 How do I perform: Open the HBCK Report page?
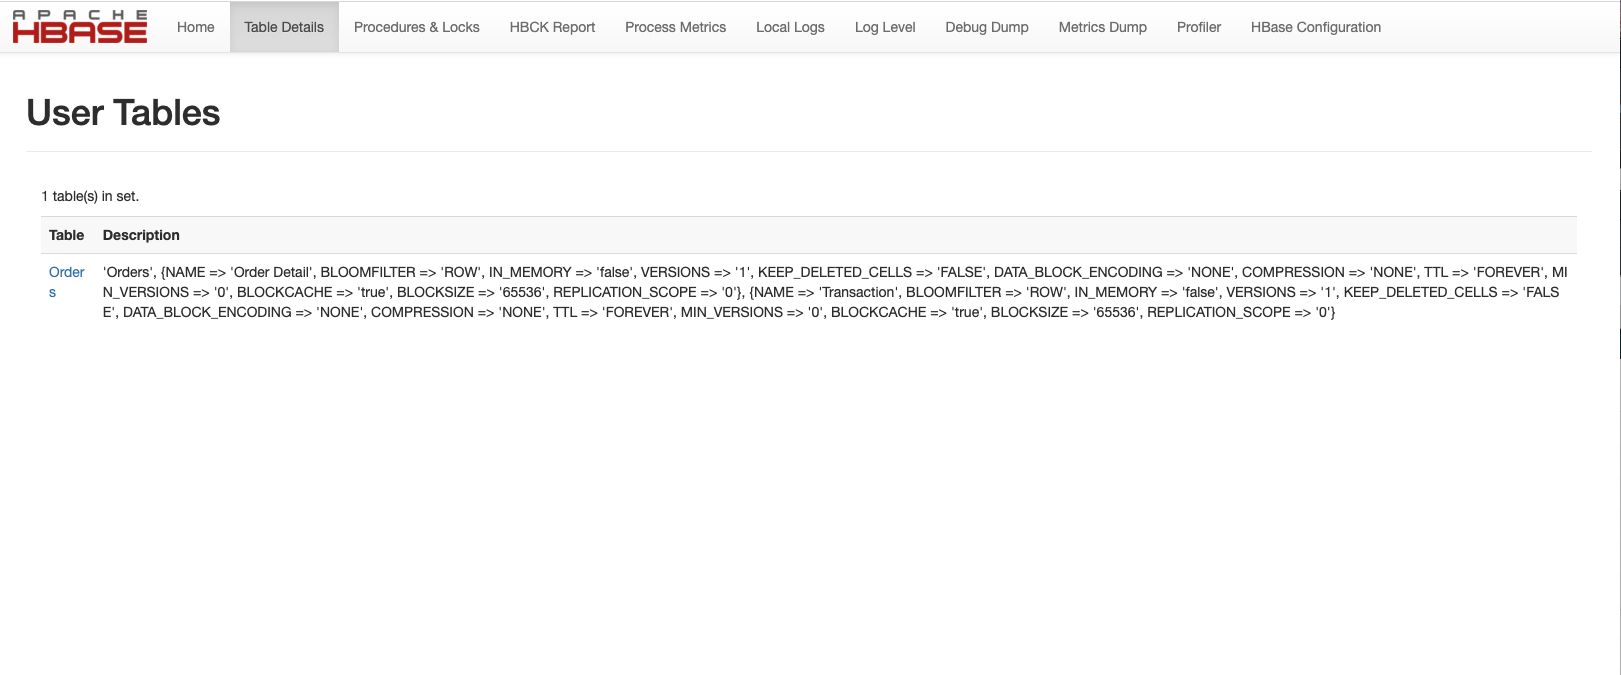[552, 27]
